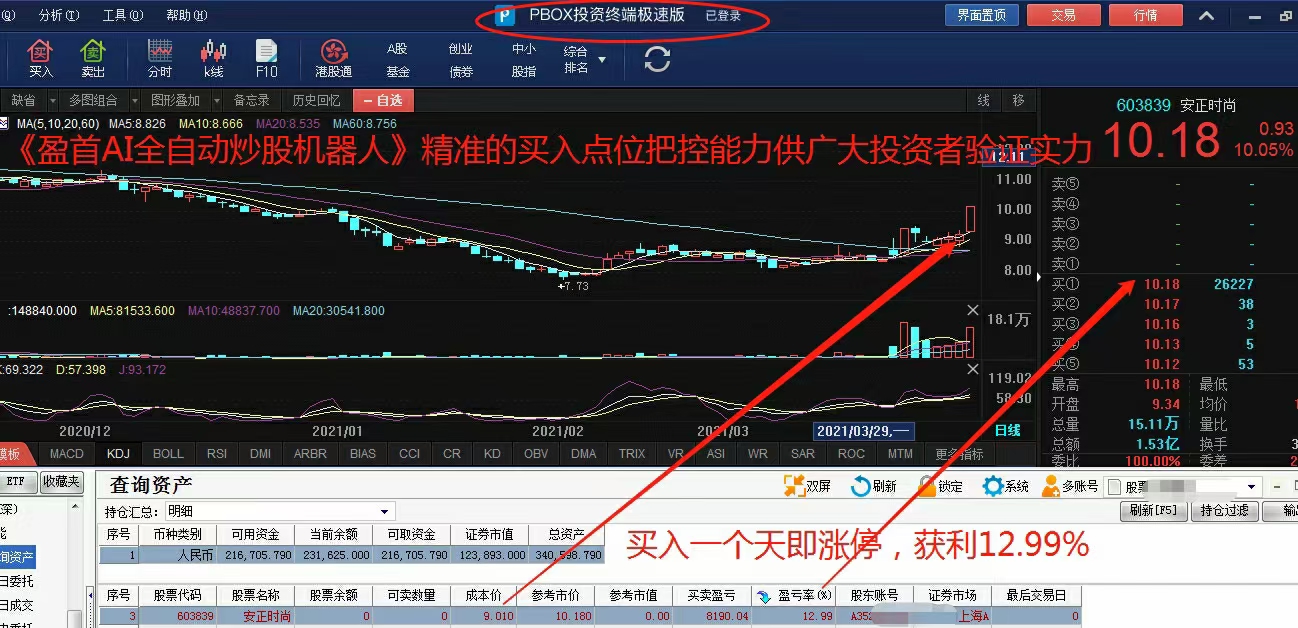Click the 交易 button in the title bar
Image resolution: width=1298 pixels, height=628 pixels.
coord(1064,15)
